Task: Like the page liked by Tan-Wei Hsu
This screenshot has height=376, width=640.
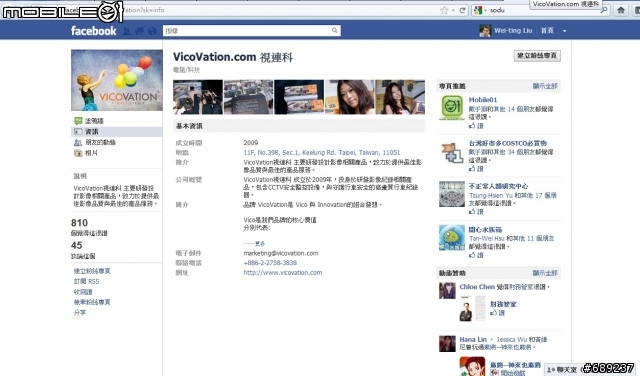Action: pos(476,255)
